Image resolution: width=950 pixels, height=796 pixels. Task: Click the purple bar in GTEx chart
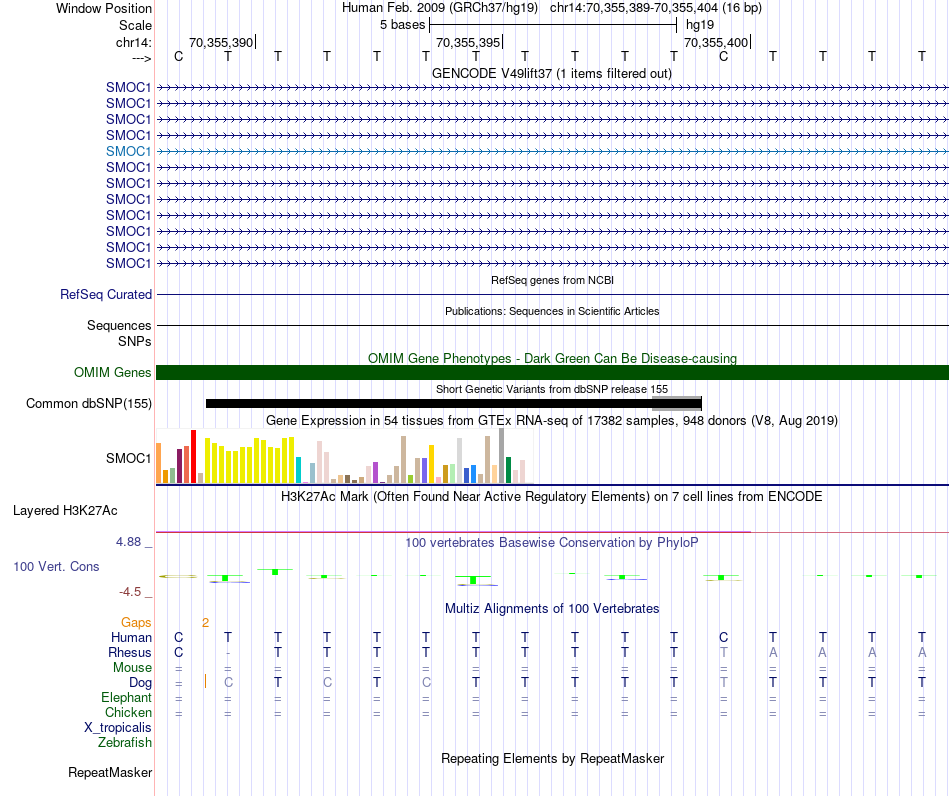tap(375, 473)
